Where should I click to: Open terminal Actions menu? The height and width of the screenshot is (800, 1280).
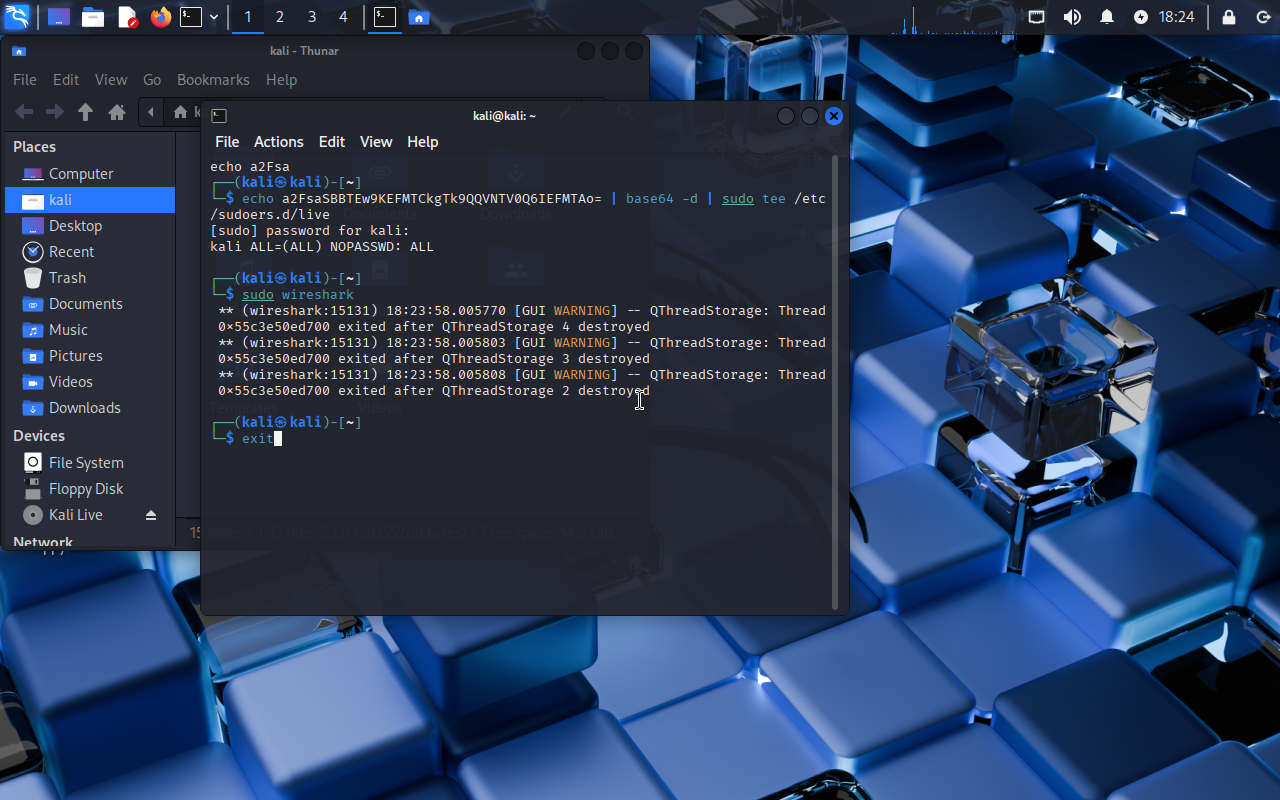coord(278,142)
